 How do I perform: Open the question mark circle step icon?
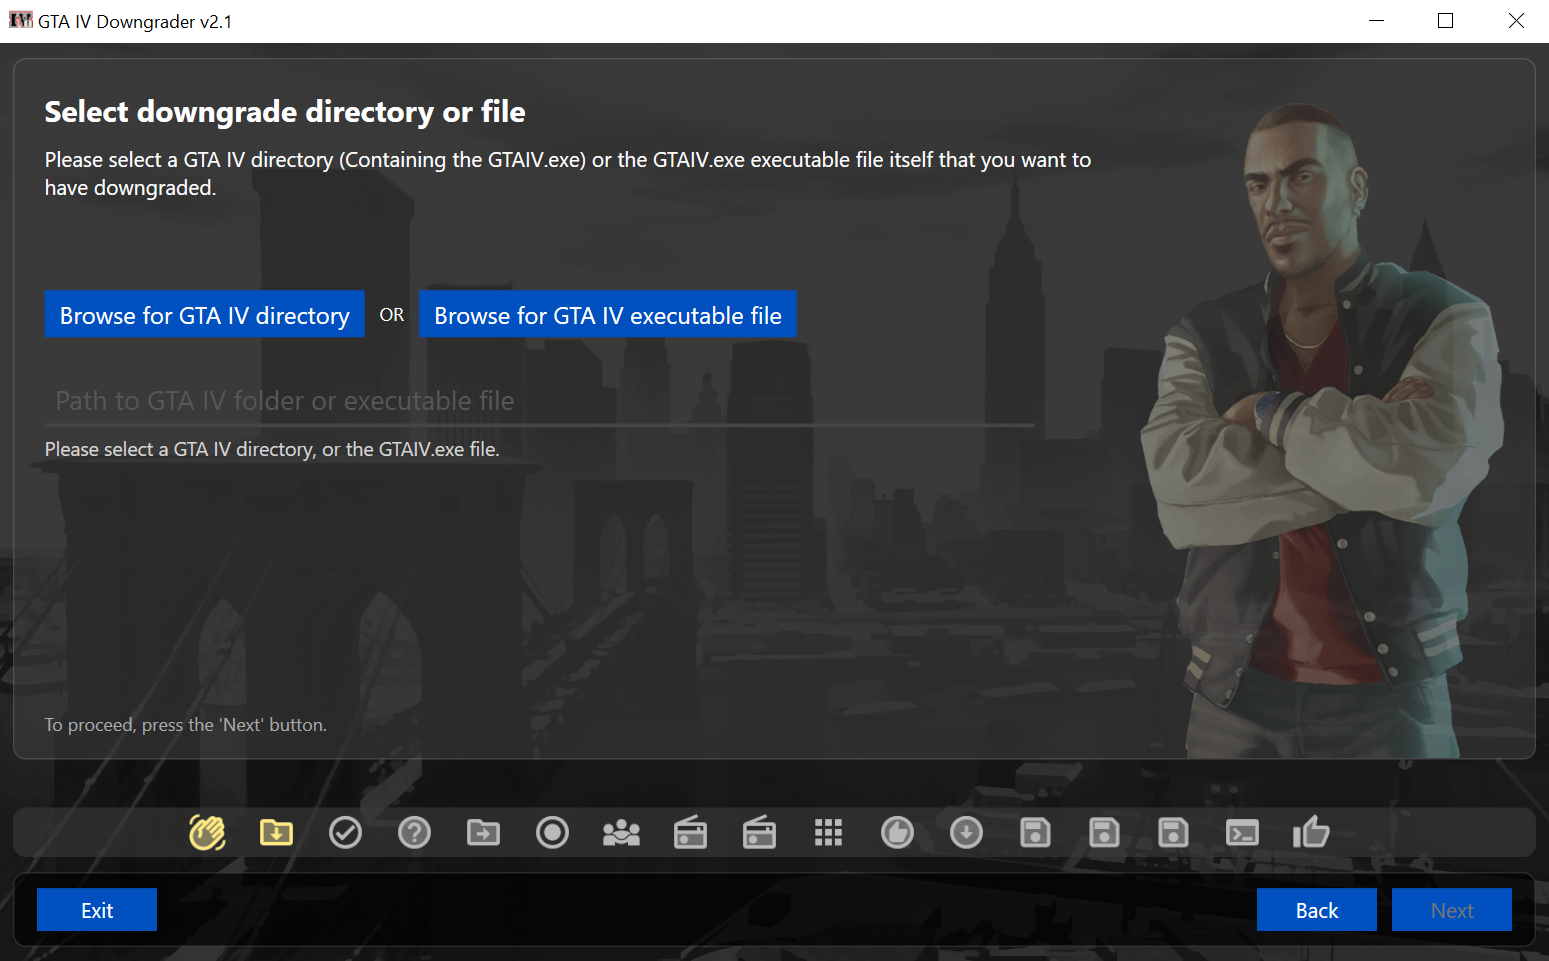coord(414,832)
